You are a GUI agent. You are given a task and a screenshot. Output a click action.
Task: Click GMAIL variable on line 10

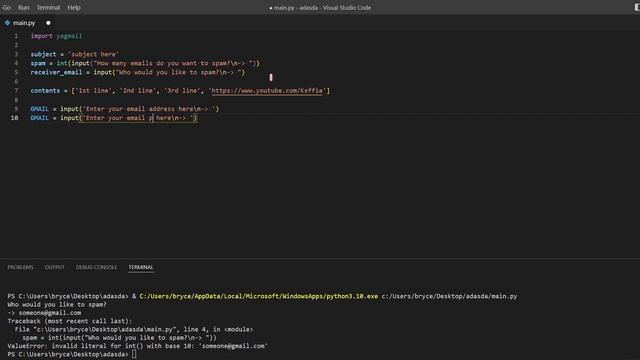[40, 118]
